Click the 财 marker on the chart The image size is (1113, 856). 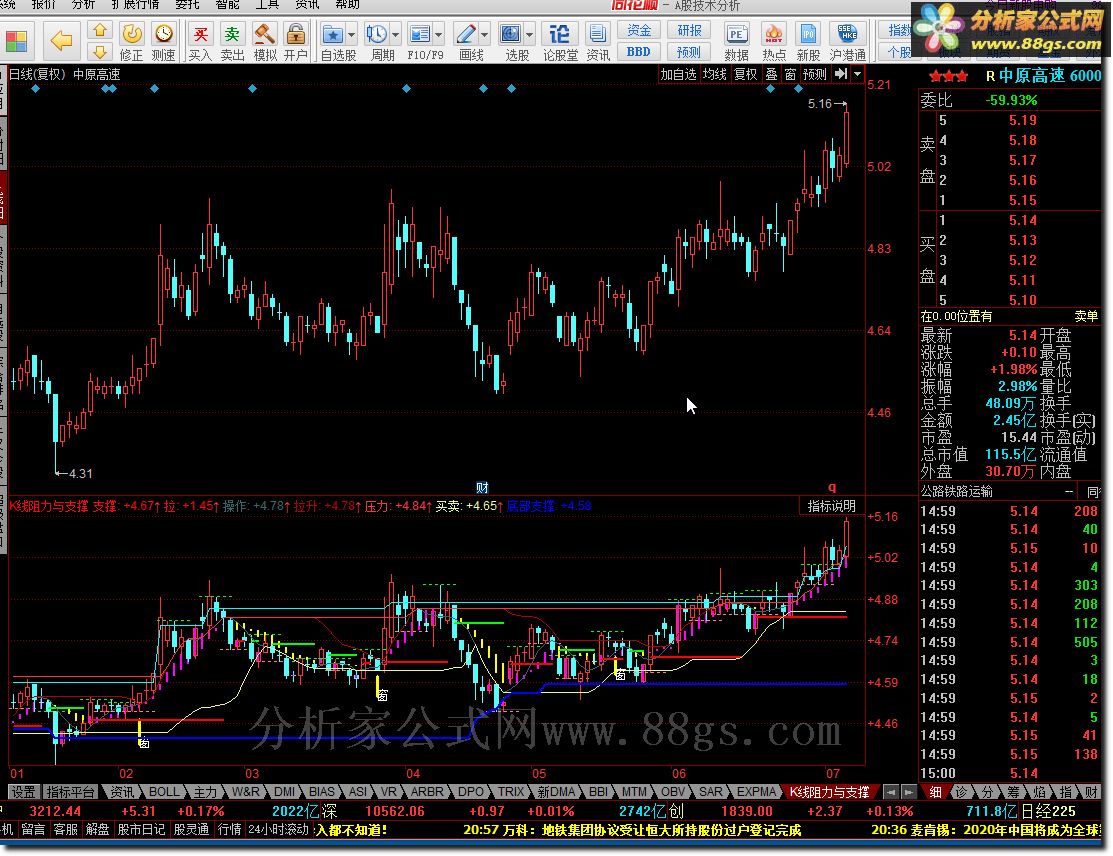pyautogui.click(x=482, y=488)
